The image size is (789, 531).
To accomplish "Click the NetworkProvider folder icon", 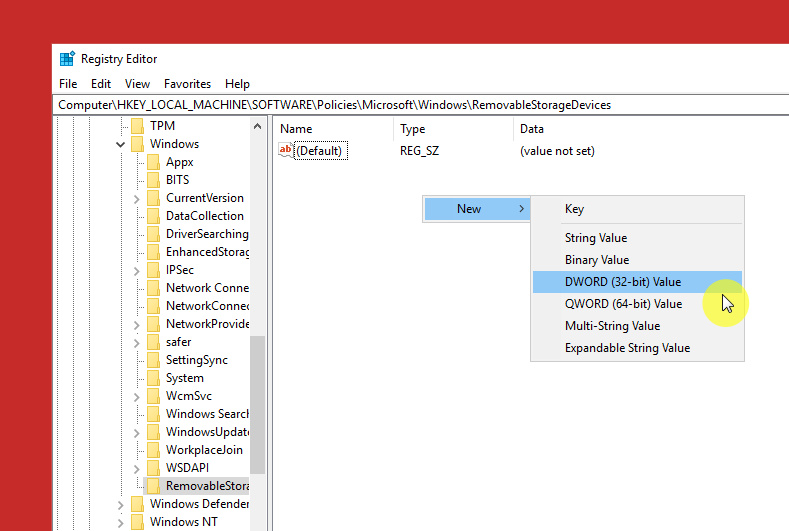I will click(x=153, y=324).
